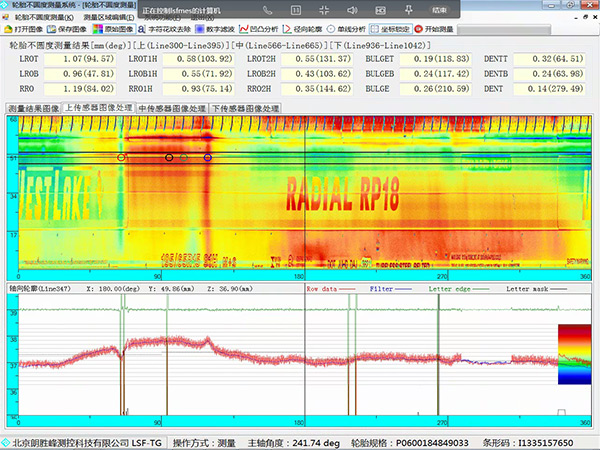Click the rainbow color scale legend bar
Image resolution: width=600 pixels, height=450 pixels.
(x=574, y=354)
